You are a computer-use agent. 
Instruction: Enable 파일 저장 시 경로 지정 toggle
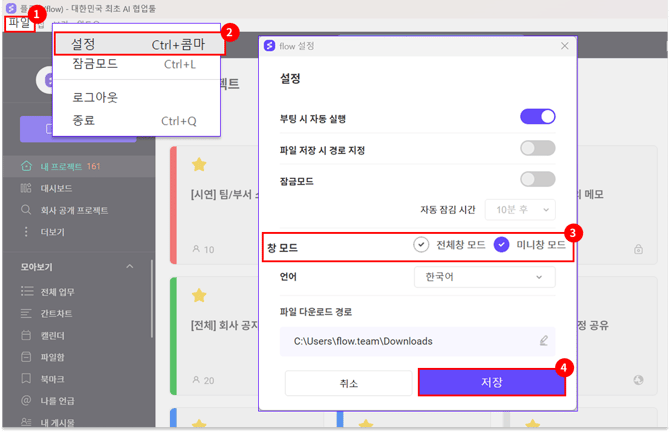point(537,148)
